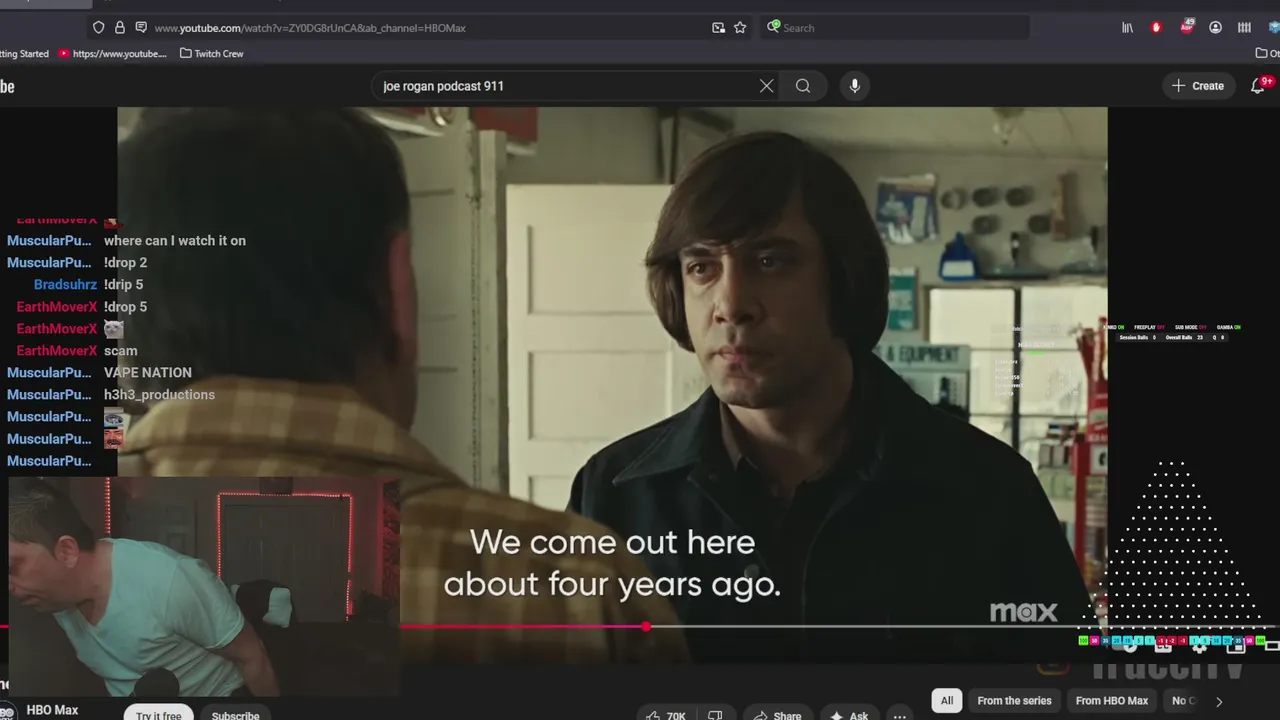Click chat message 'where can I watch it on'

point(175,241)
